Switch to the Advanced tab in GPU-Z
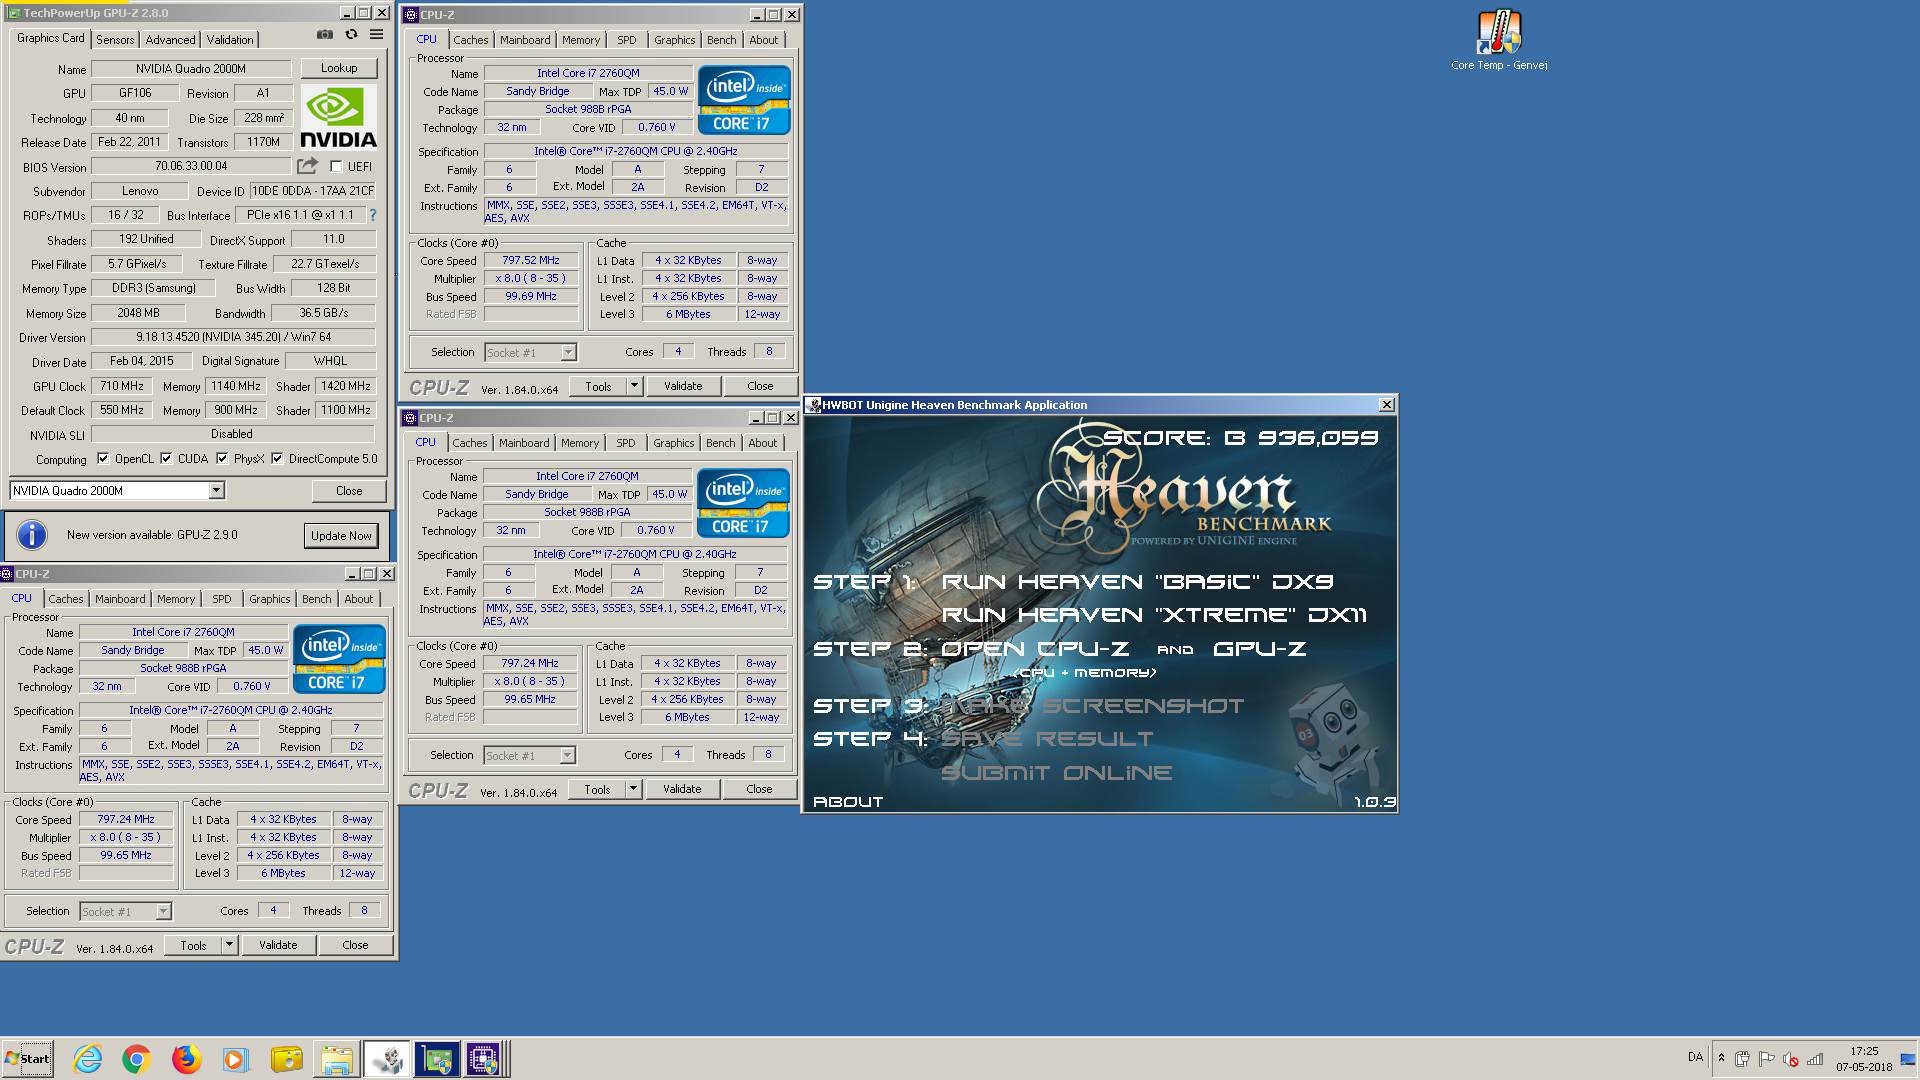The image size is (1920, 1080). (170, 40)
